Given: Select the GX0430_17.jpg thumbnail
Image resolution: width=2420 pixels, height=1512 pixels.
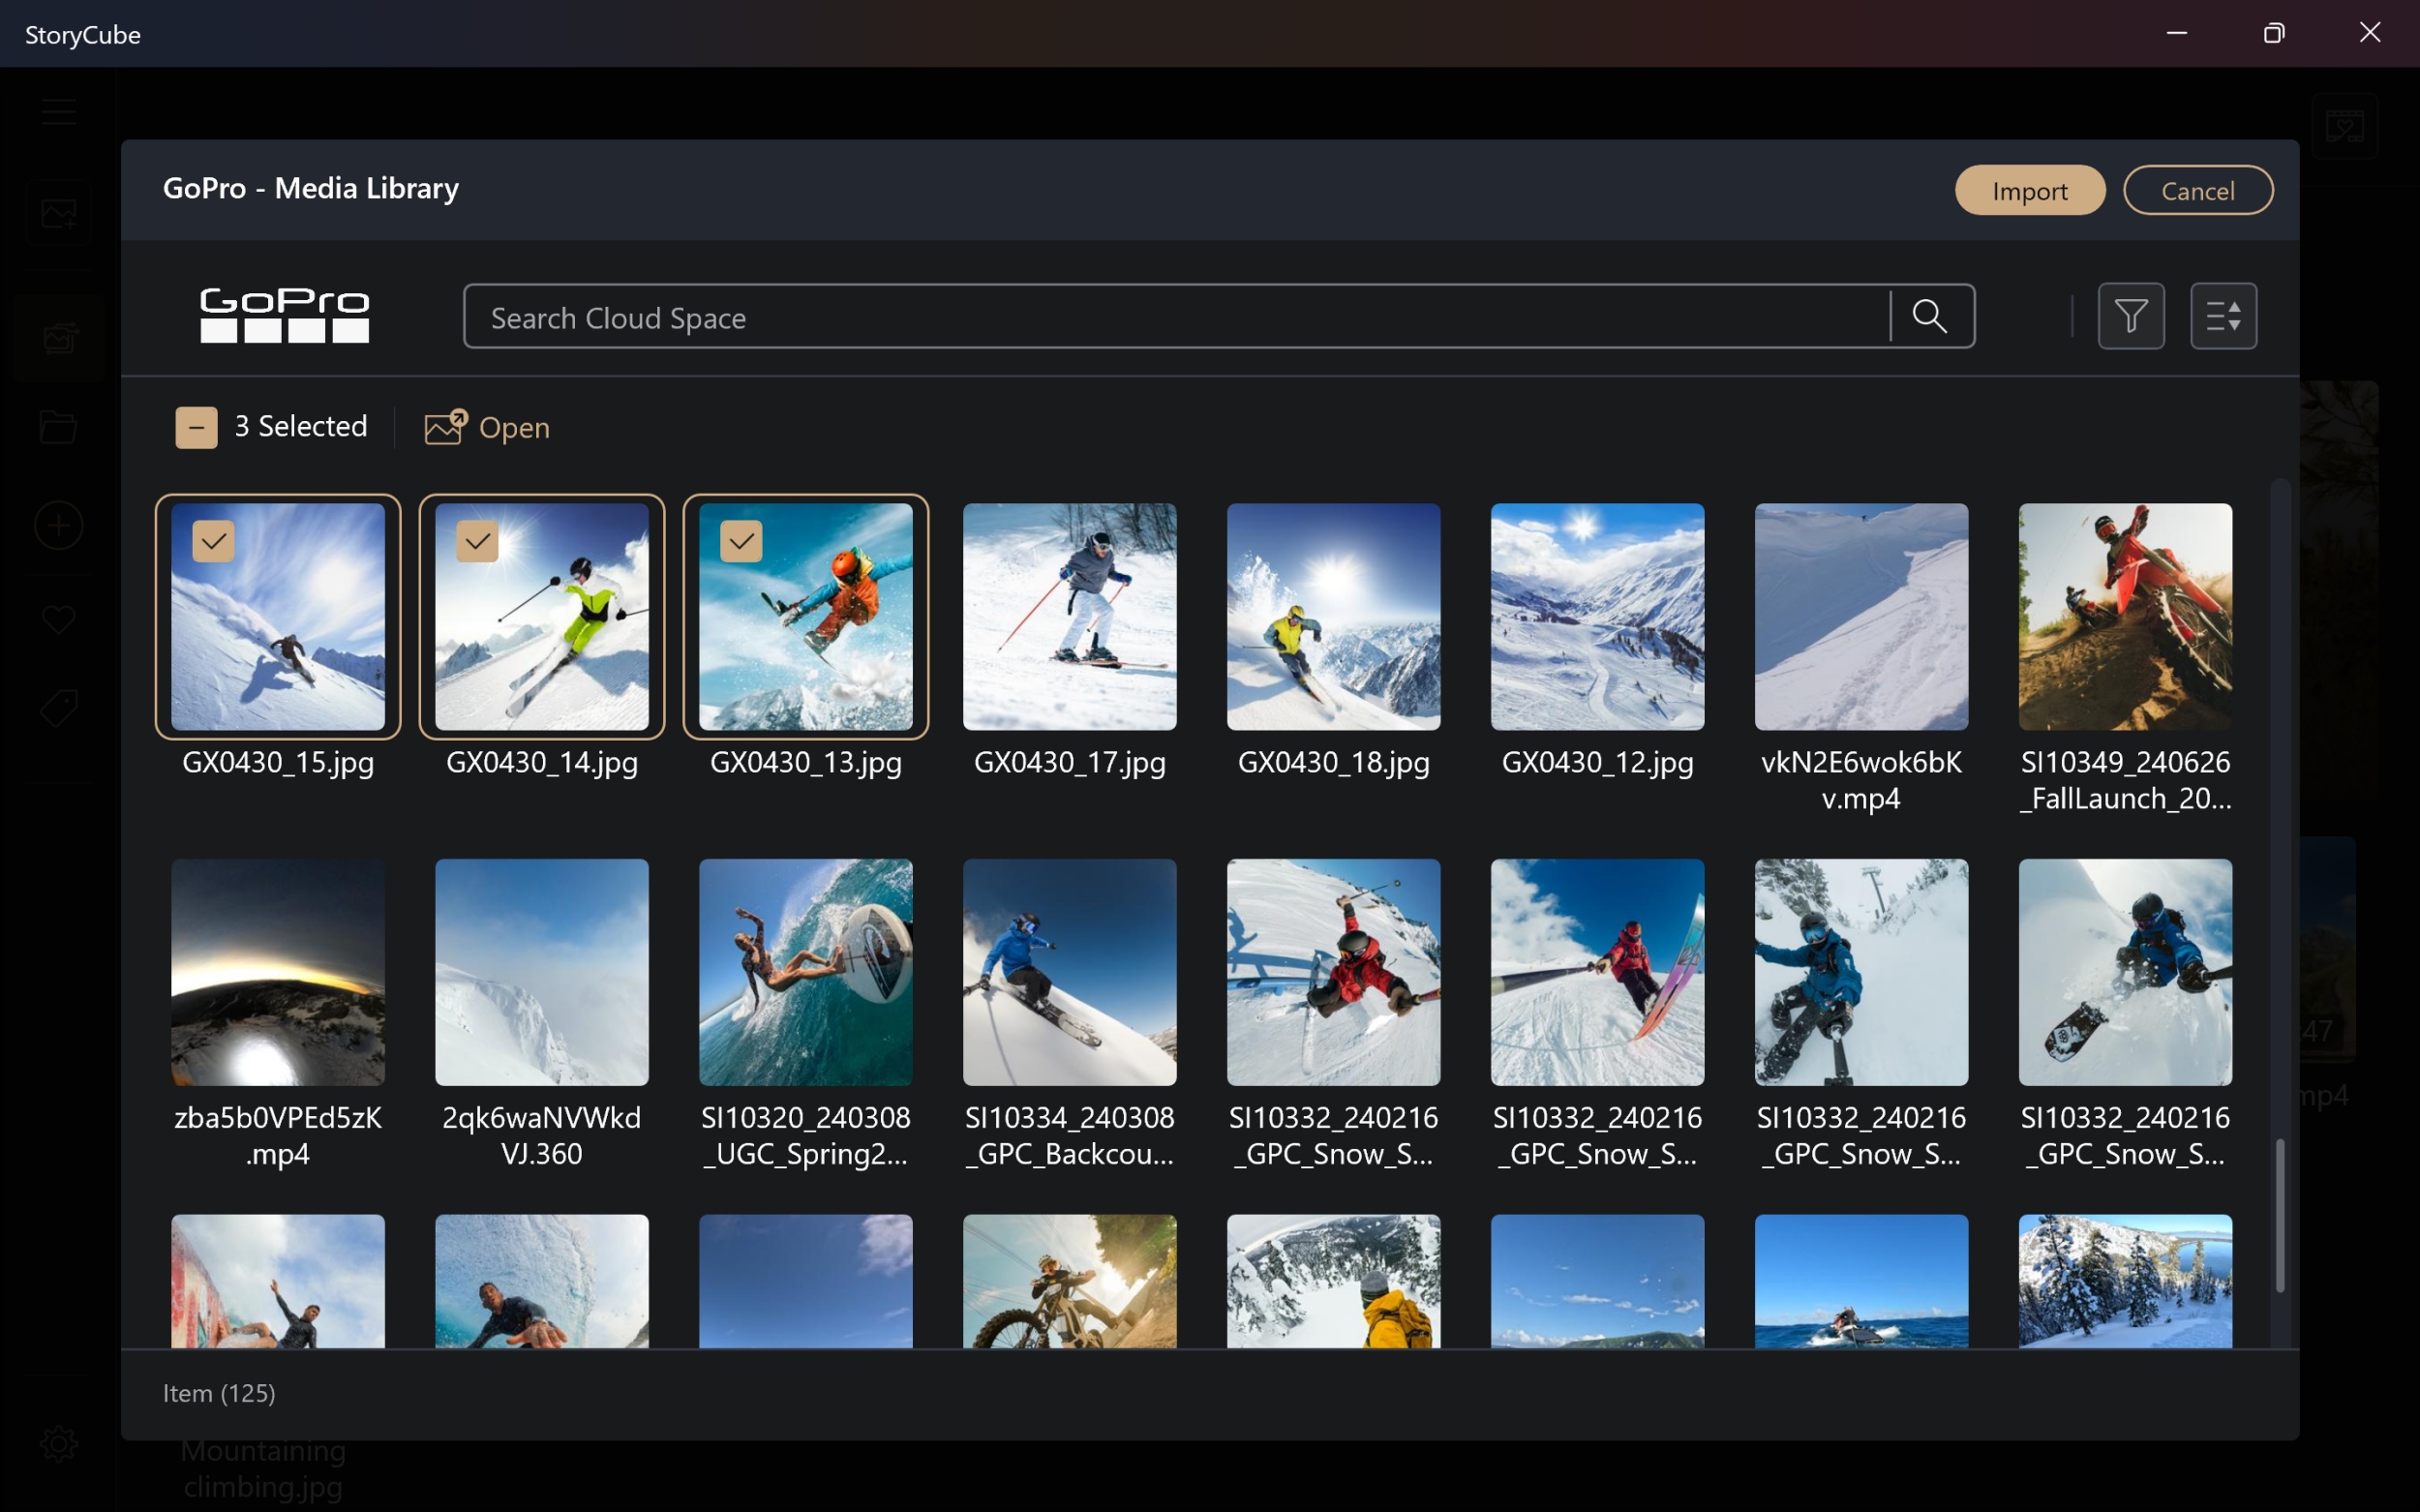Looking at the screenshot, I should pyautogui.click(x=1069, y=616).
